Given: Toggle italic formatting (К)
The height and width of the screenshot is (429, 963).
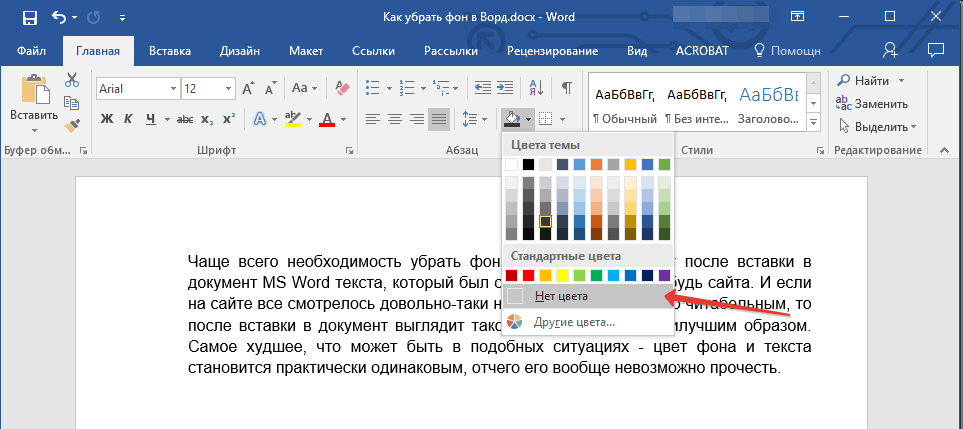Looking at the screenshot, I should click(130, 119).
